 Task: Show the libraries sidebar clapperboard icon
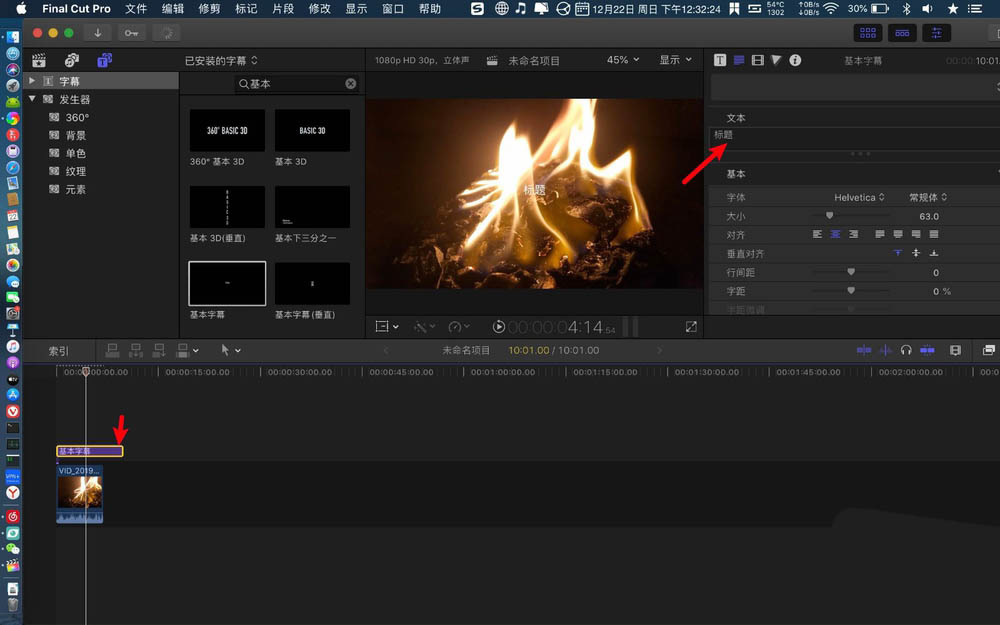pyautogui.click(x=39, y=61)
